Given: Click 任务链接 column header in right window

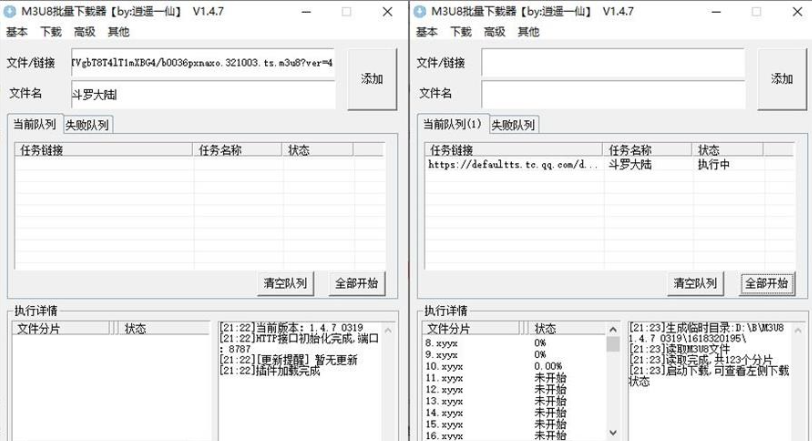Looking at the screenshot, I should (x=514, y=150).
